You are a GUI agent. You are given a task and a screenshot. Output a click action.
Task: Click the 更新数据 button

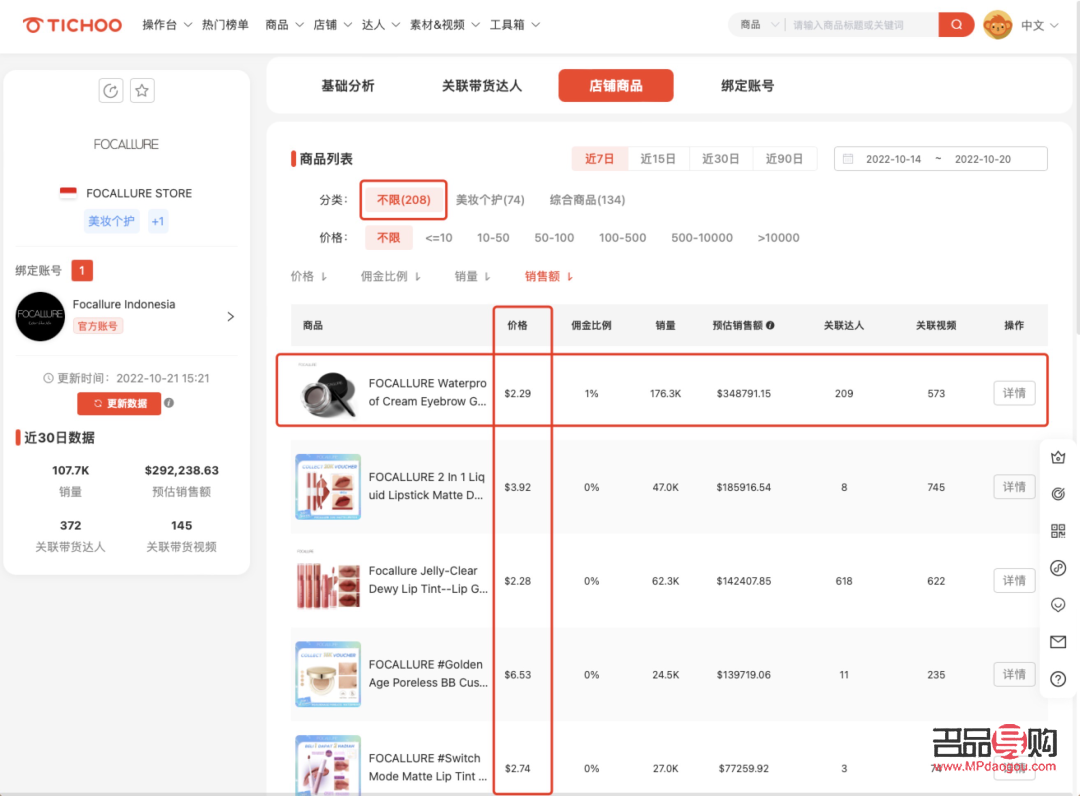119,403
